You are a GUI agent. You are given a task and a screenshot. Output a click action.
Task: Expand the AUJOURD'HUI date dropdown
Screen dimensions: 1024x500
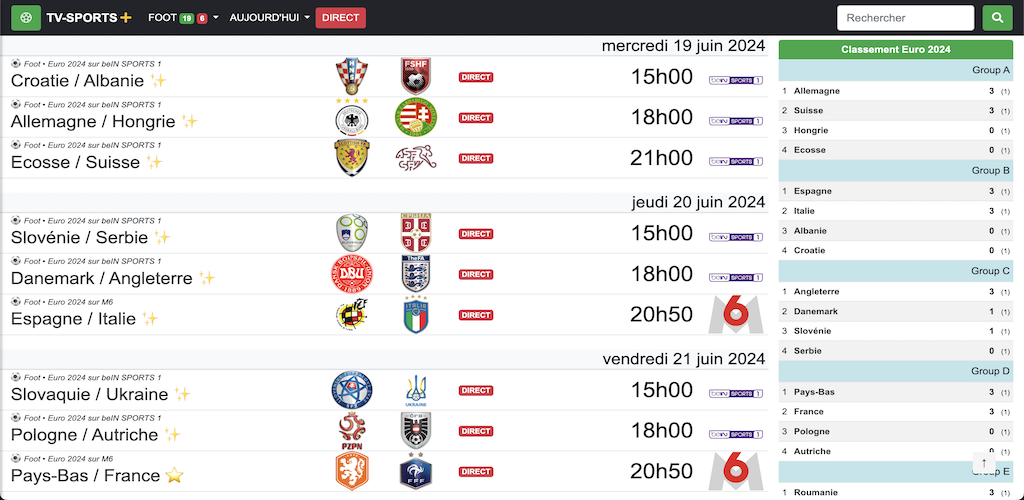[270, 18]
